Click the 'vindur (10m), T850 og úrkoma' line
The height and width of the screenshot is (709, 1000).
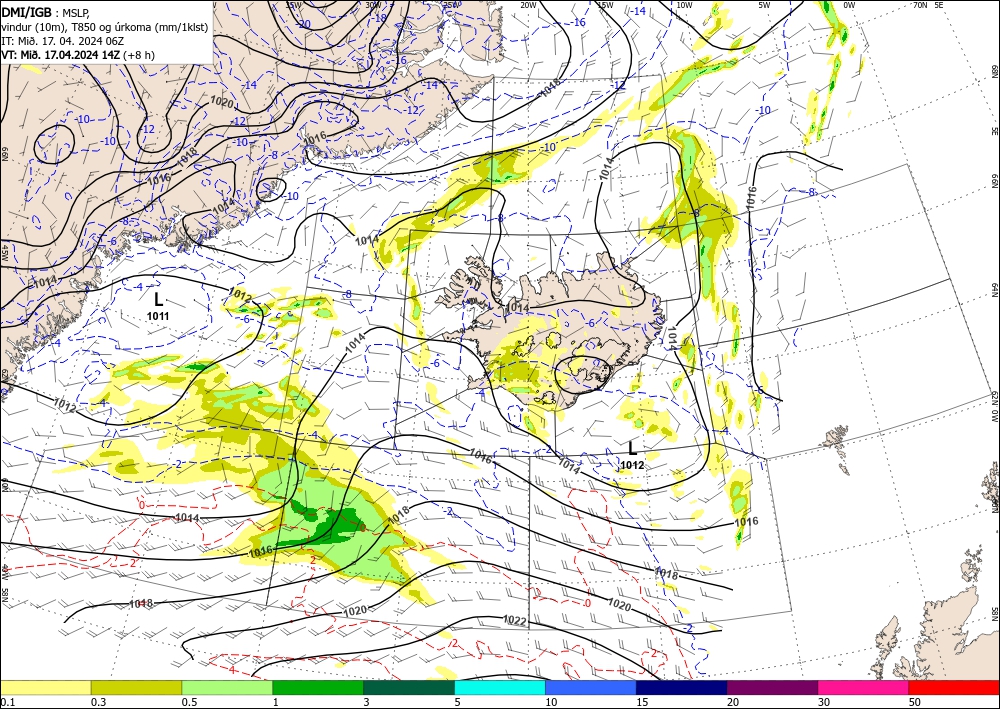pos(105,26)
